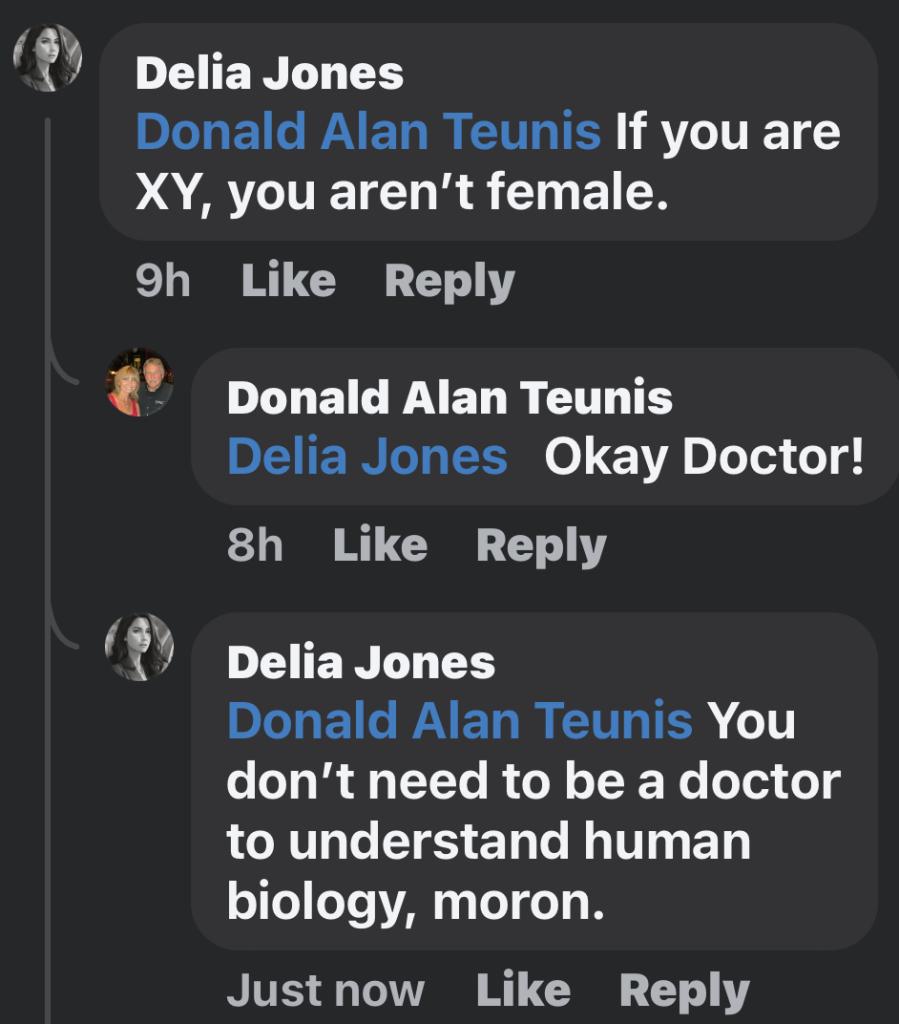899x1024 pixels.
Task: Like the 'Okay Doctor!' reply
Action: (379, 546)
